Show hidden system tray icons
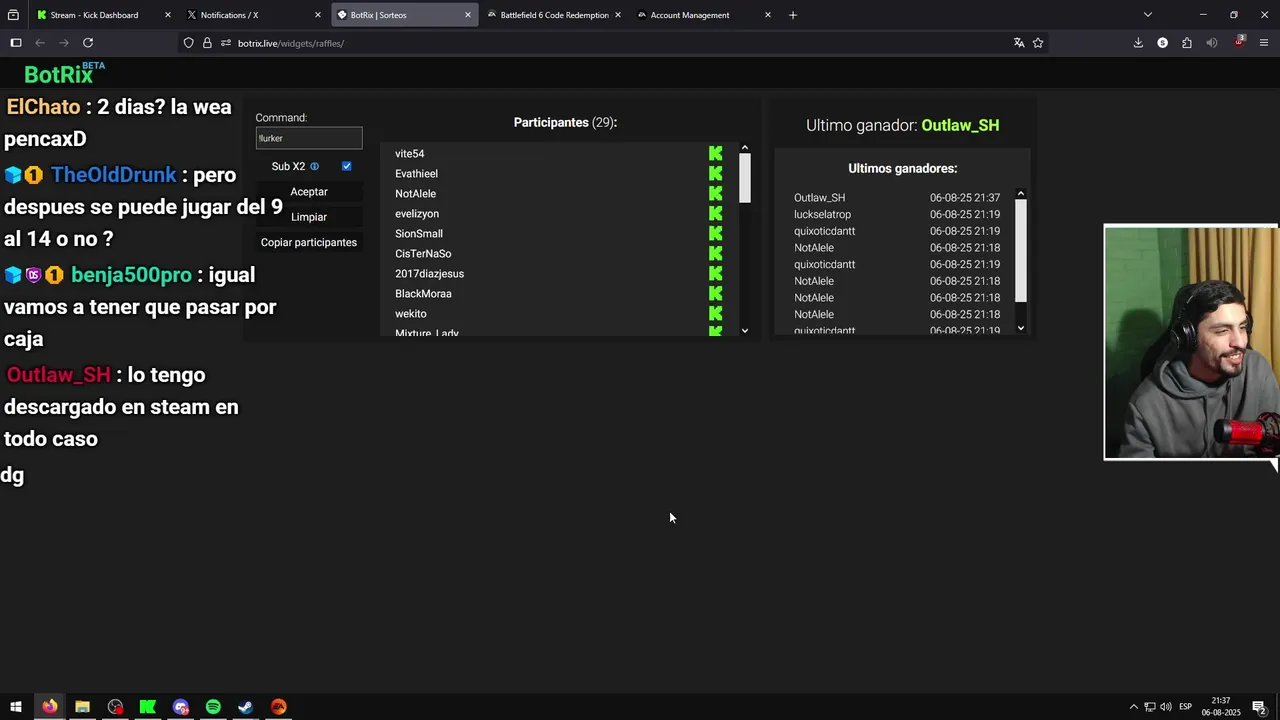The width and height of the screenshot is (1280, 720). [1133, 707]
